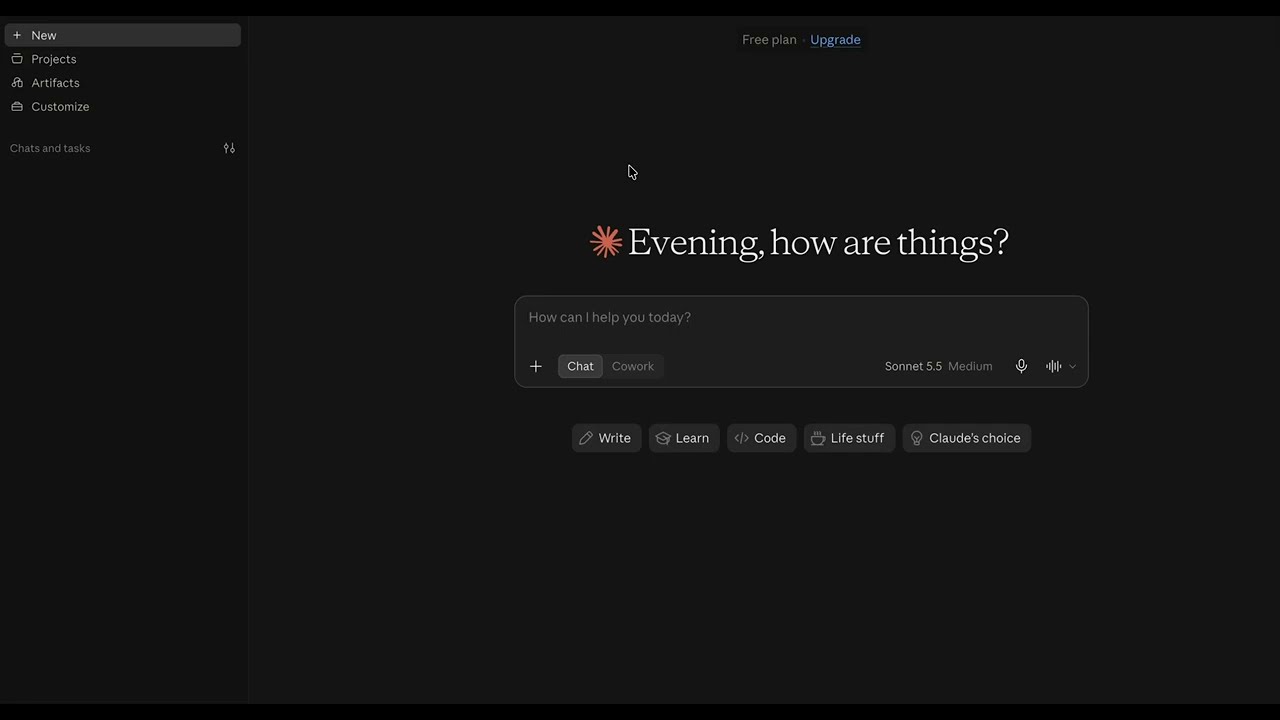Screen dimensions: 1280x720
Task: Select the Code suggestion chip
Action: pyautogui.click(x=761, y=438)
